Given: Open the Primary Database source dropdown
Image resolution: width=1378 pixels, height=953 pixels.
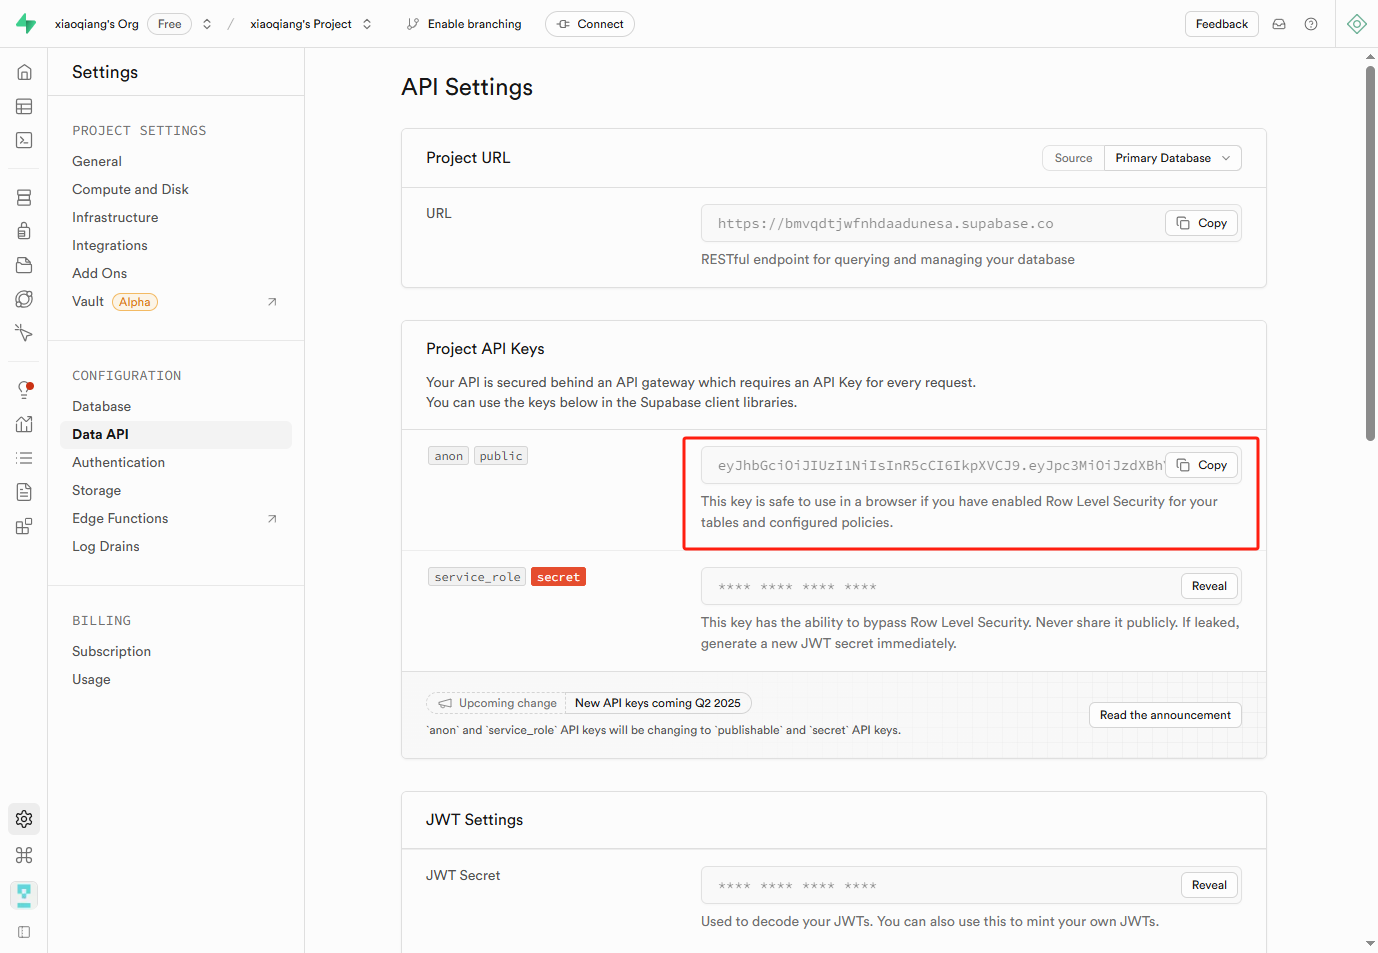Looking at the screenshot, I should coord(1173,158).
